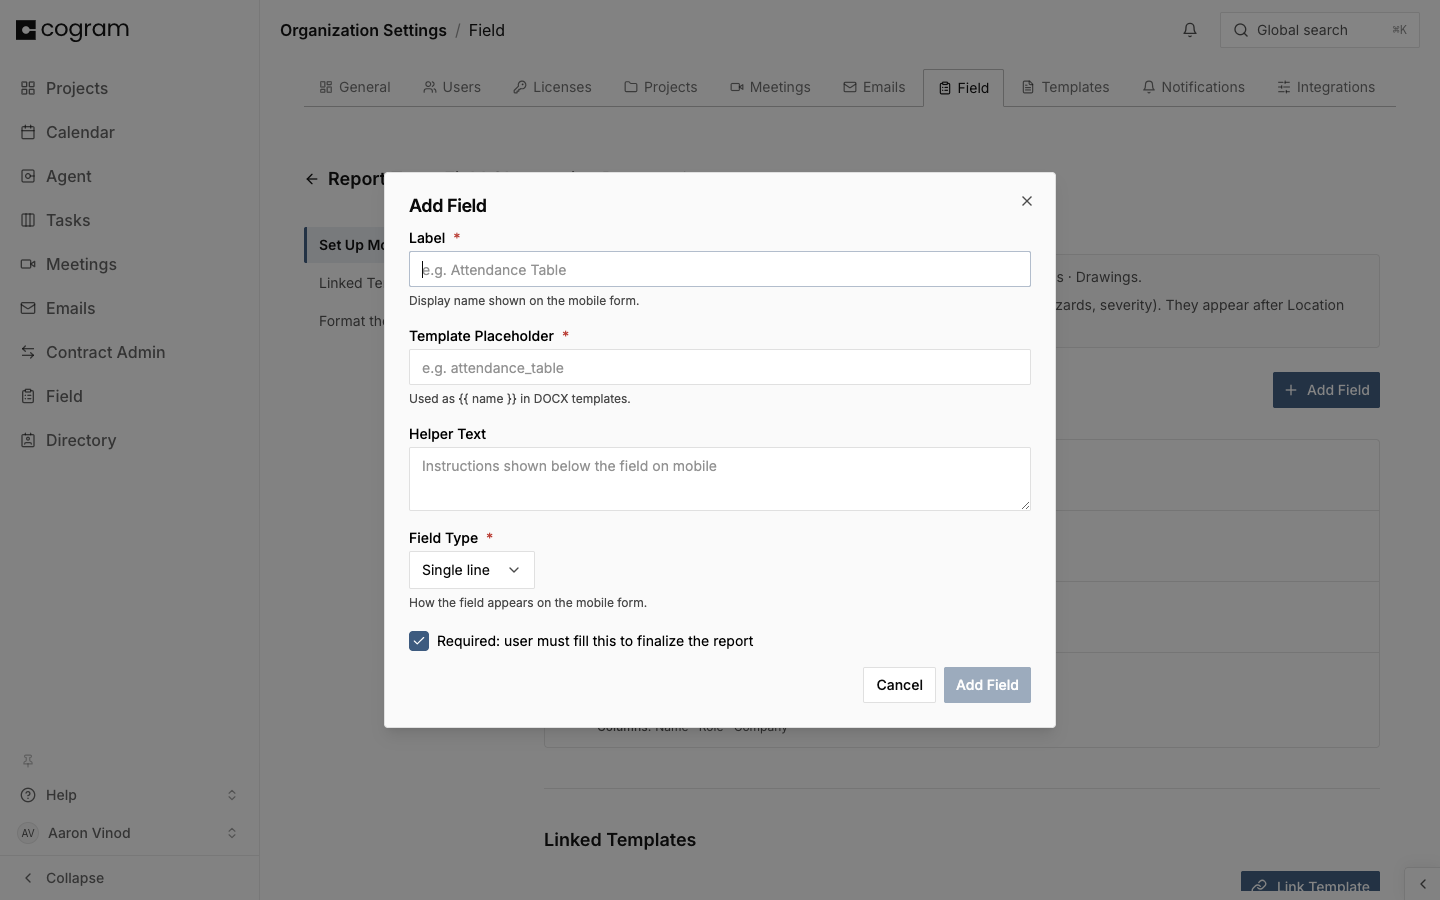Switch to the Notifications tab

pos(1194,87)
